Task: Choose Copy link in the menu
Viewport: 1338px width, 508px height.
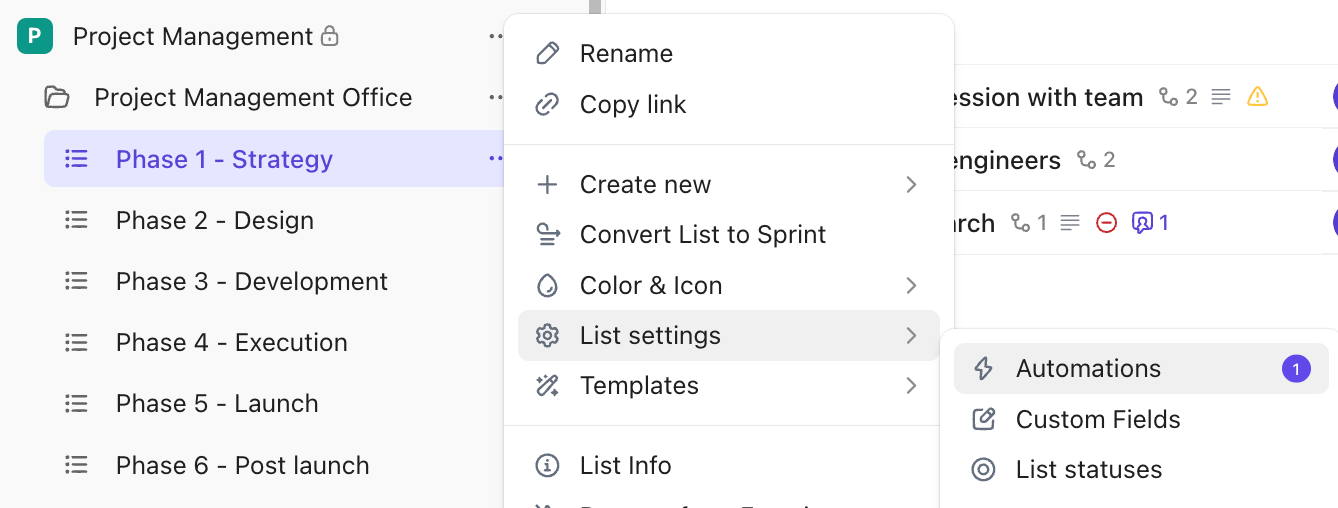Action: pos(632,105)
